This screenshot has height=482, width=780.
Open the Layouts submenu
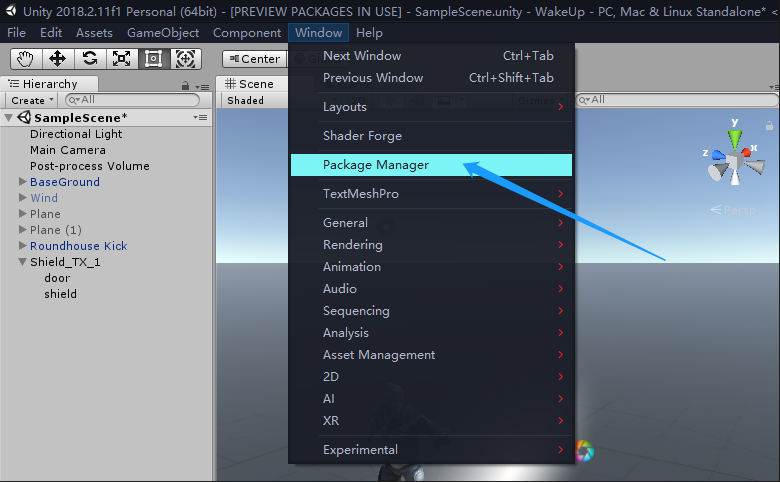[431, 106]
